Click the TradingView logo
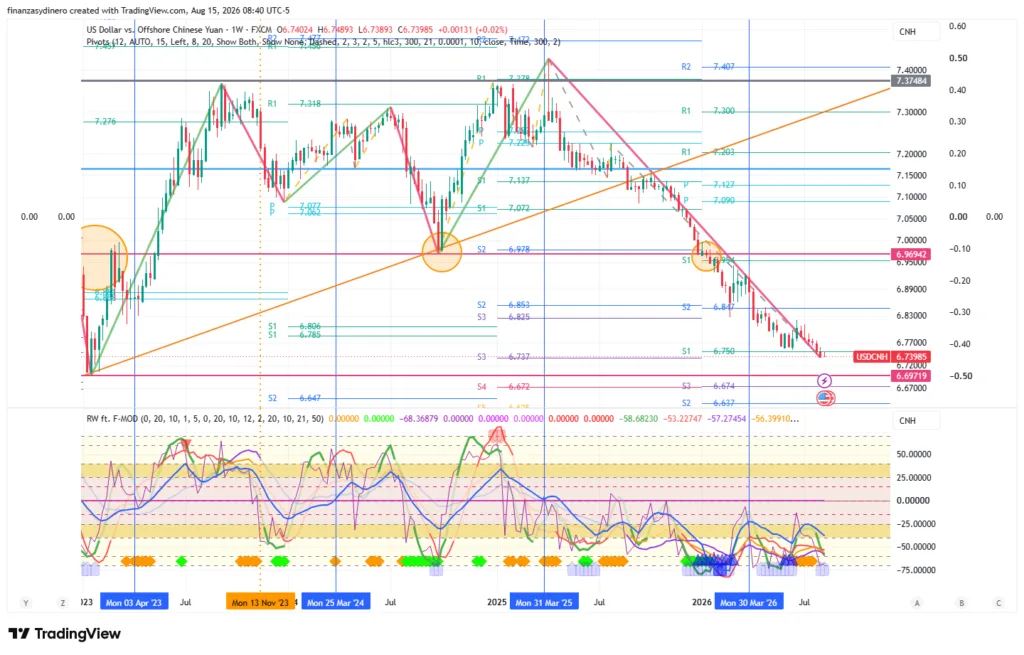 pos(65,633)
